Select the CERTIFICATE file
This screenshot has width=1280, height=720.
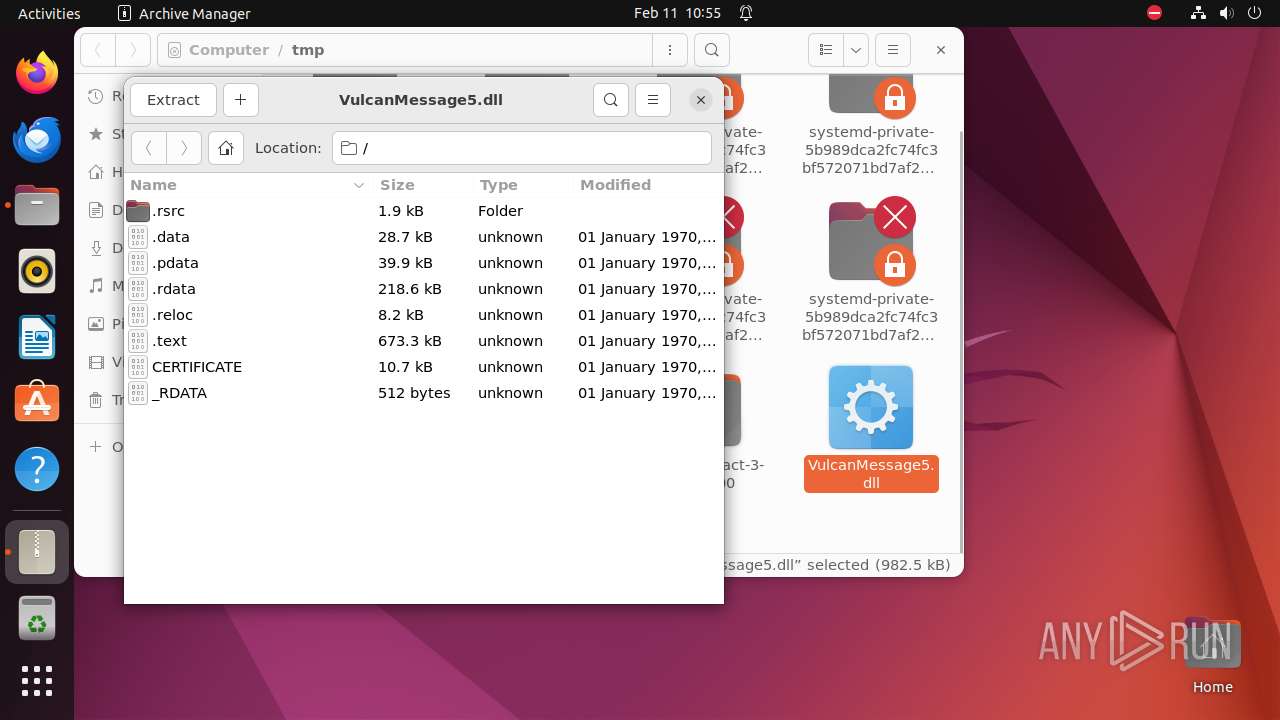pyautogui.click(x=423, y=367)
